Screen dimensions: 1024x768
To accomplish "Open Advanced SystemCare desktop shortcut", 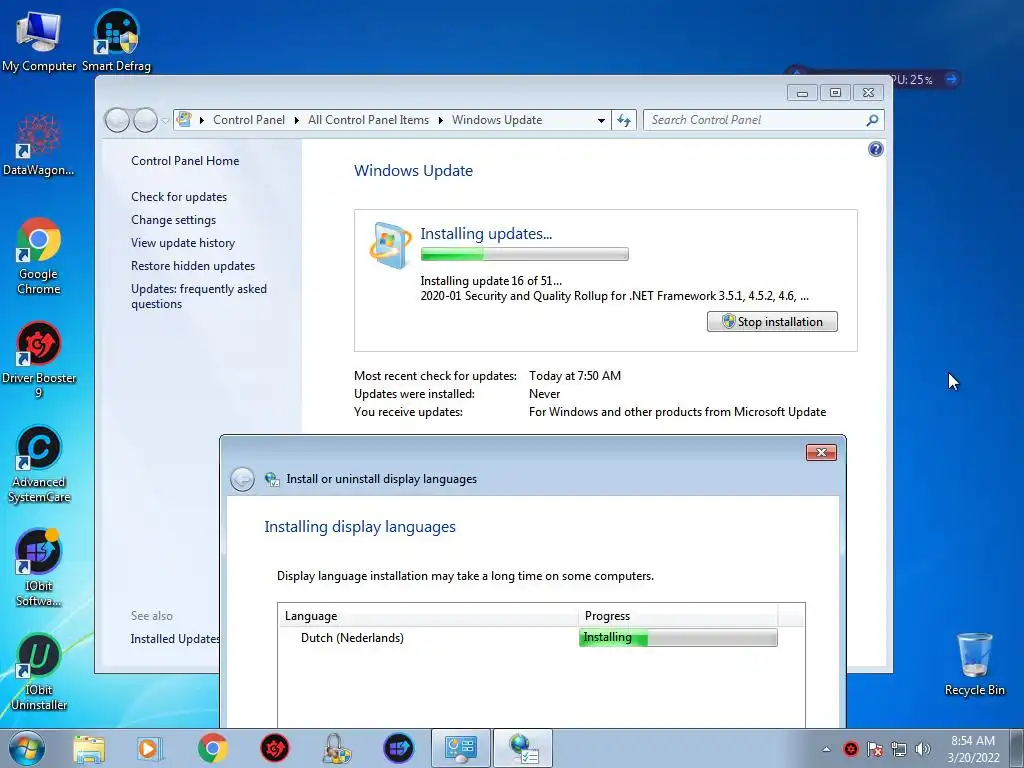I will [x=39, y=464].
